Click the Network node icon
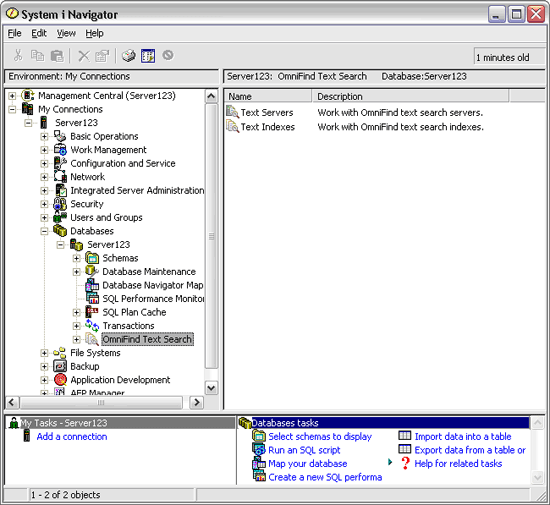 pyautogui.click(x=60, y=176)
